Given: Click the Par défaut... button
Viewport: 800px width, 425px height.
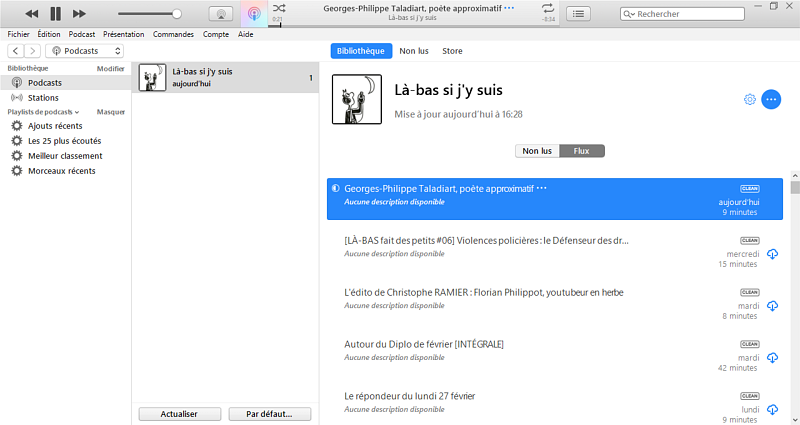Looking at the screenshot, I should 269,414.
